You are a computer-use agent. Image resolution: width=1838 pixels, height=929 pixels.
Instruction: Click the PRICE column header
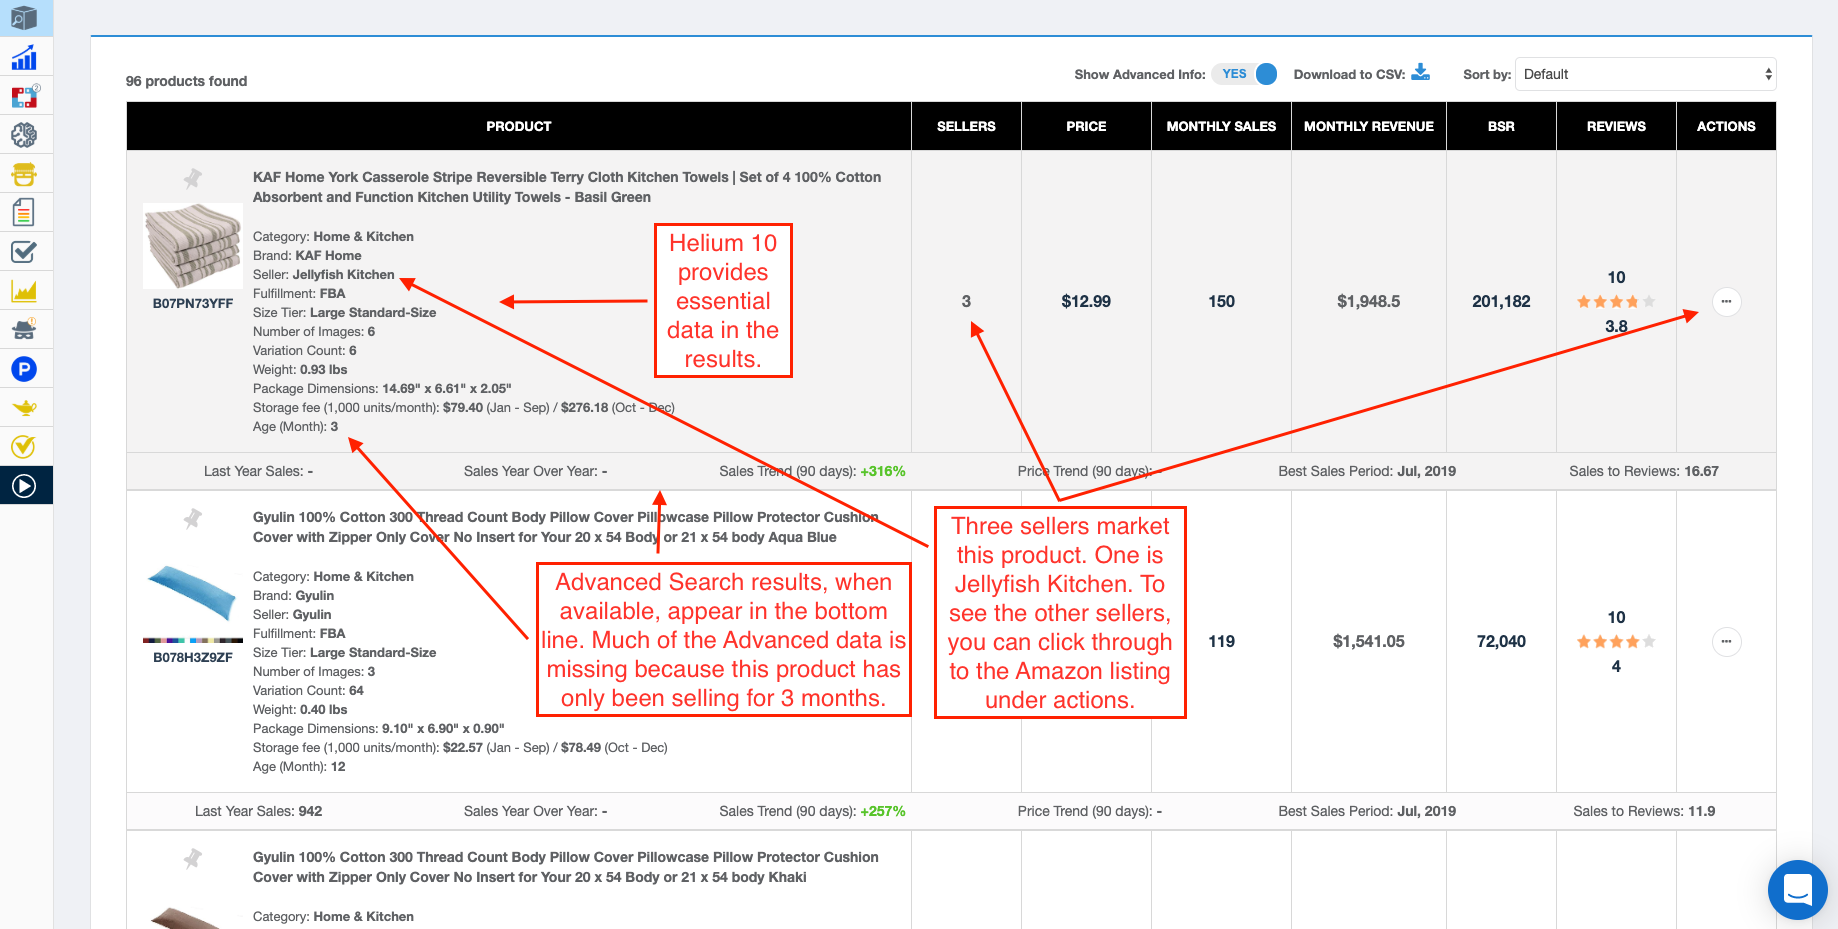[1086, 126]
